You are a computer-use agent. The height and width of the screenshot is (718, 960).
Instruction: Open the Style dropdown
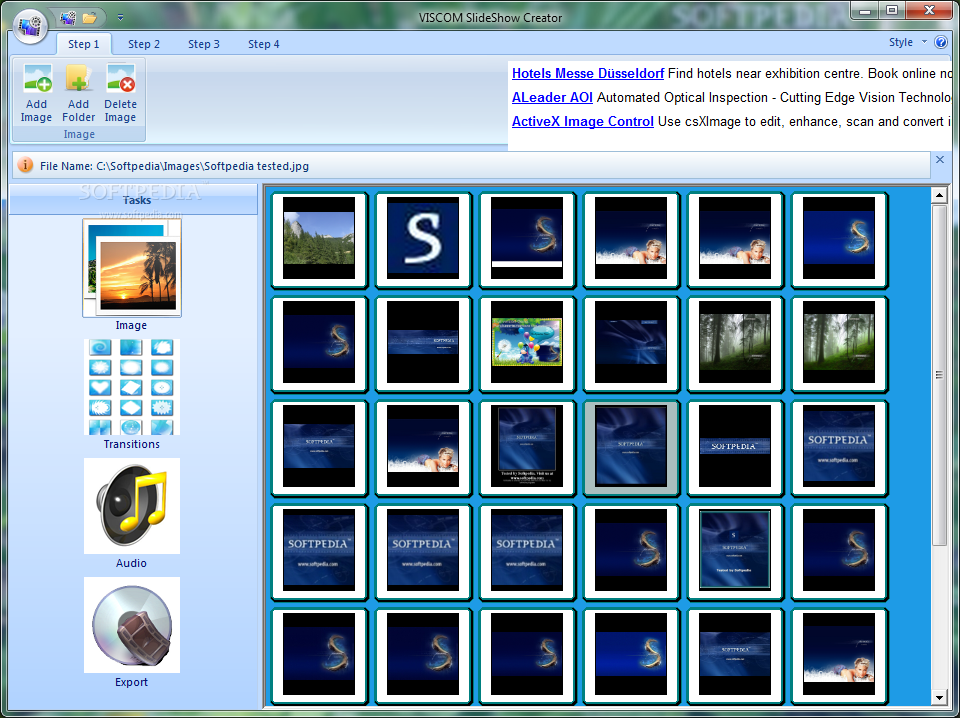[907, 42]
